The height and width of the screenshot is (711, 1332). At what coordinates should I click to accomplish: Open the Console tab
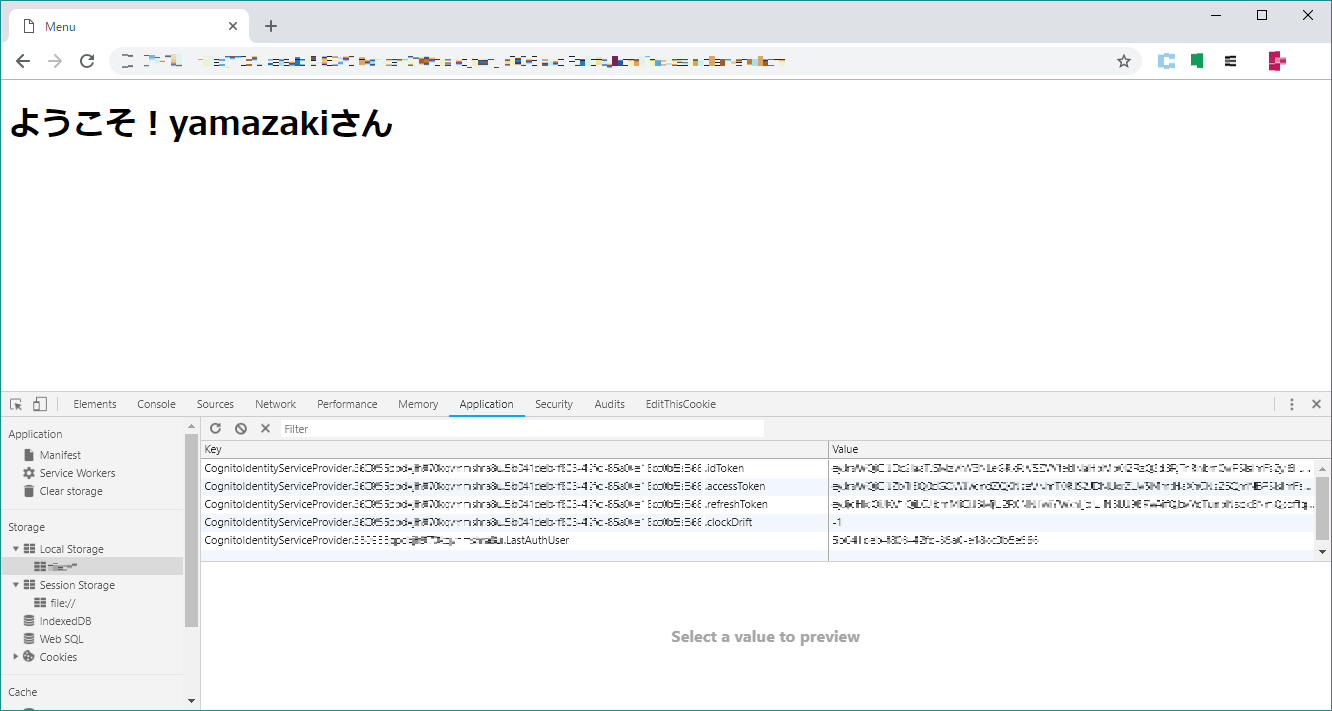pyautogui.click(x=156, y=404)
